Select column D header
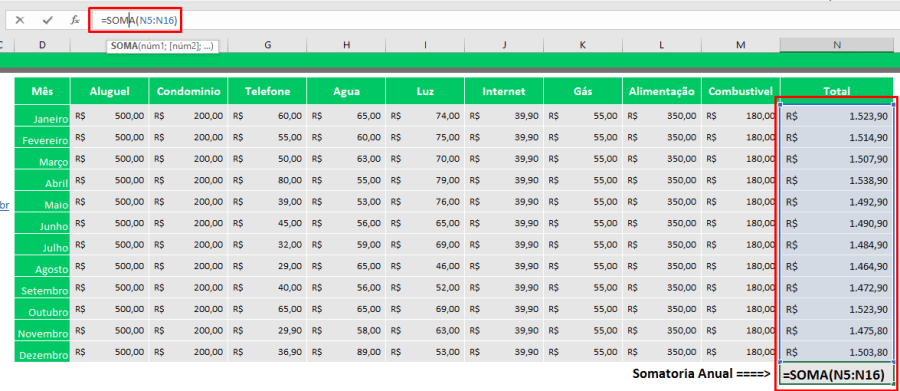The image size is (900, 391). tap(42, 45)
